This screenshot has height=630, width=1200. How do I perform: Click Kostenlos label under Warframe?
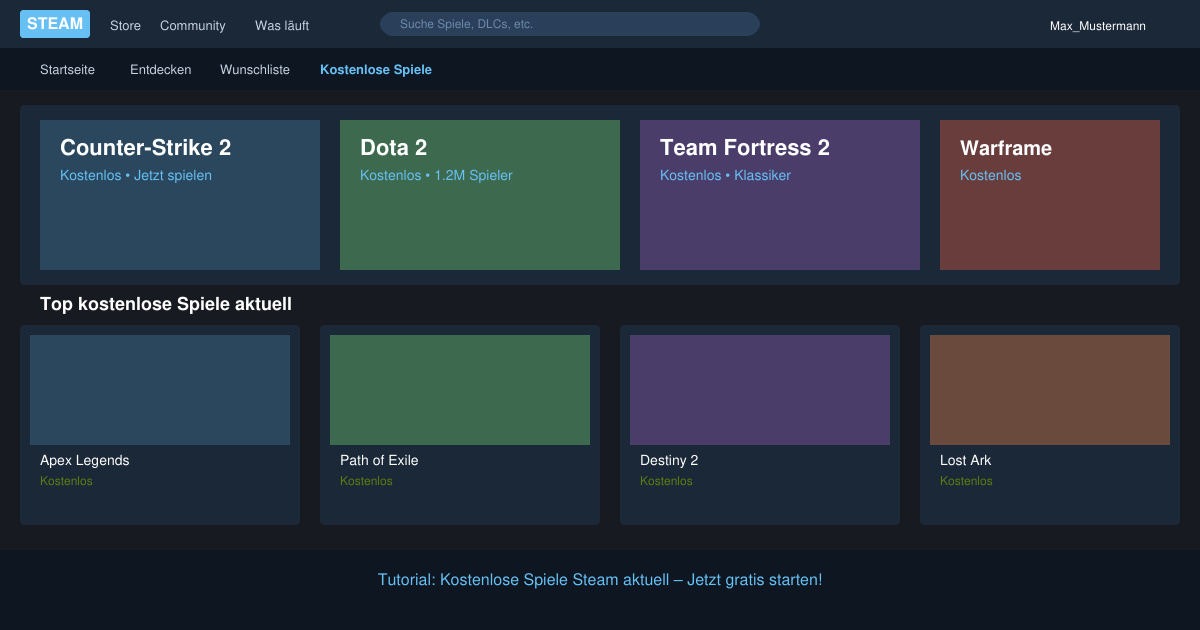tap(991, 176)
